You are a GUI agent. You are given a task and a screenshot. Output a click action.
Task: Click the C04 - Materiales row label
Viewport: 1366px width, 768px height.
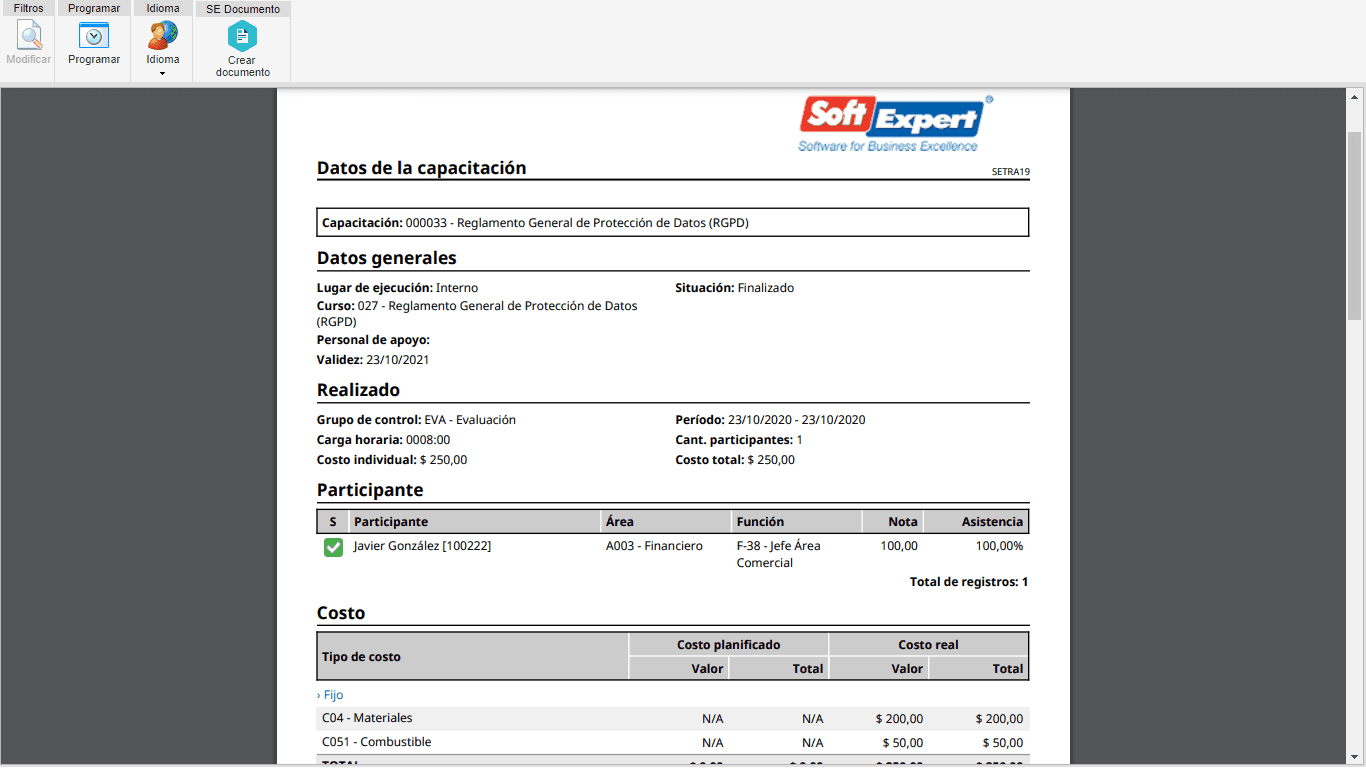click(367, 718)
